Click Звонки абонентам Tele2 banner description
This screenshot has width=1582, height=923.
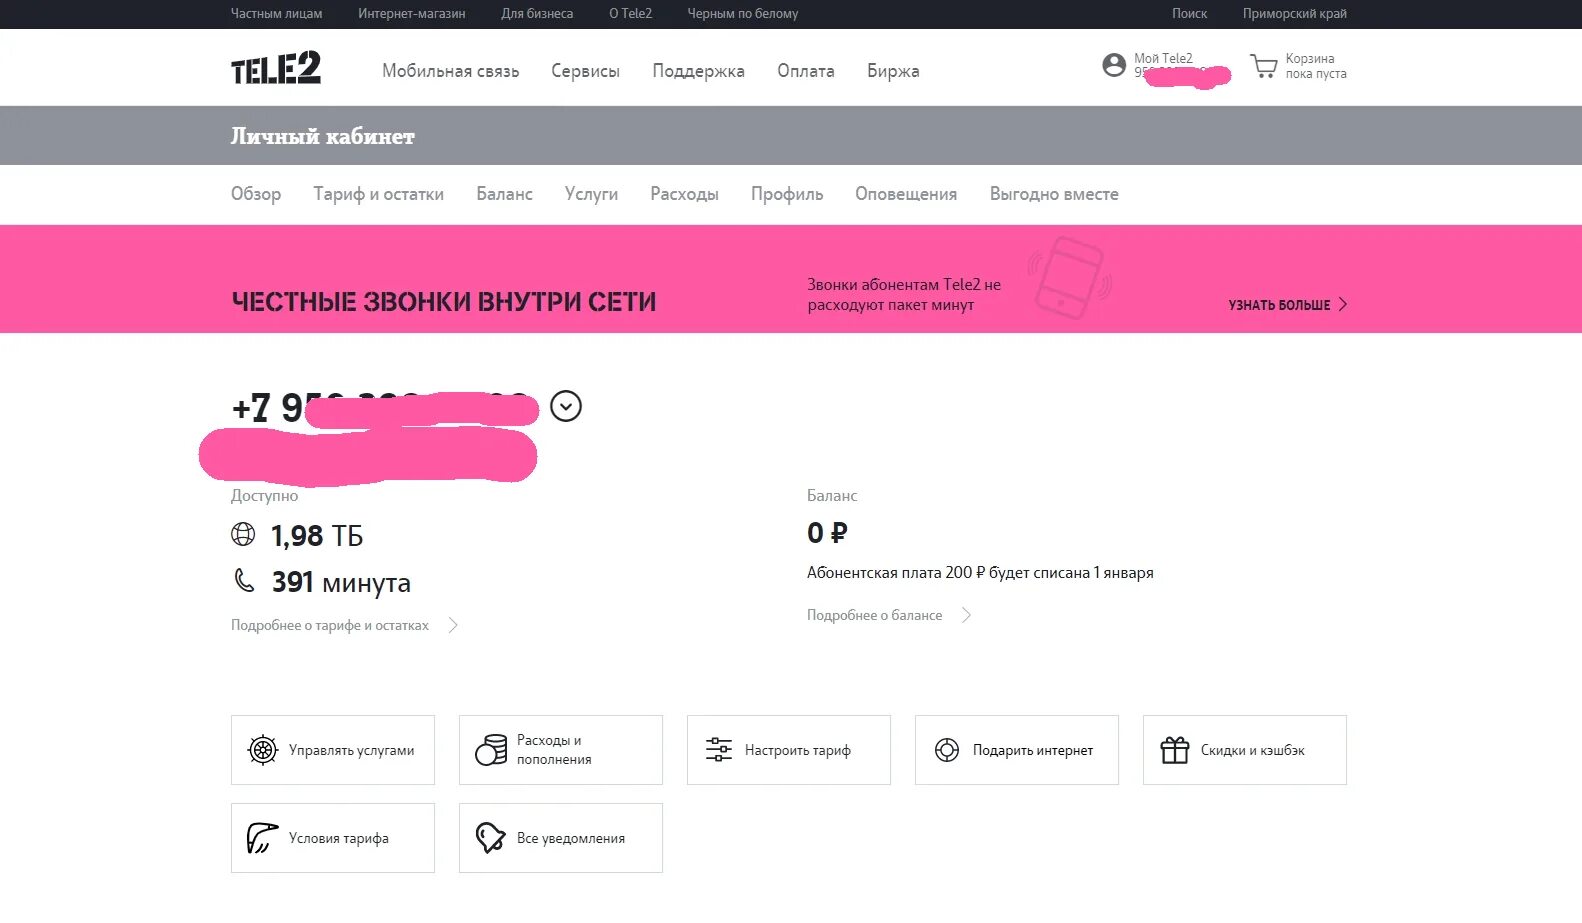(x=904, y=295)
